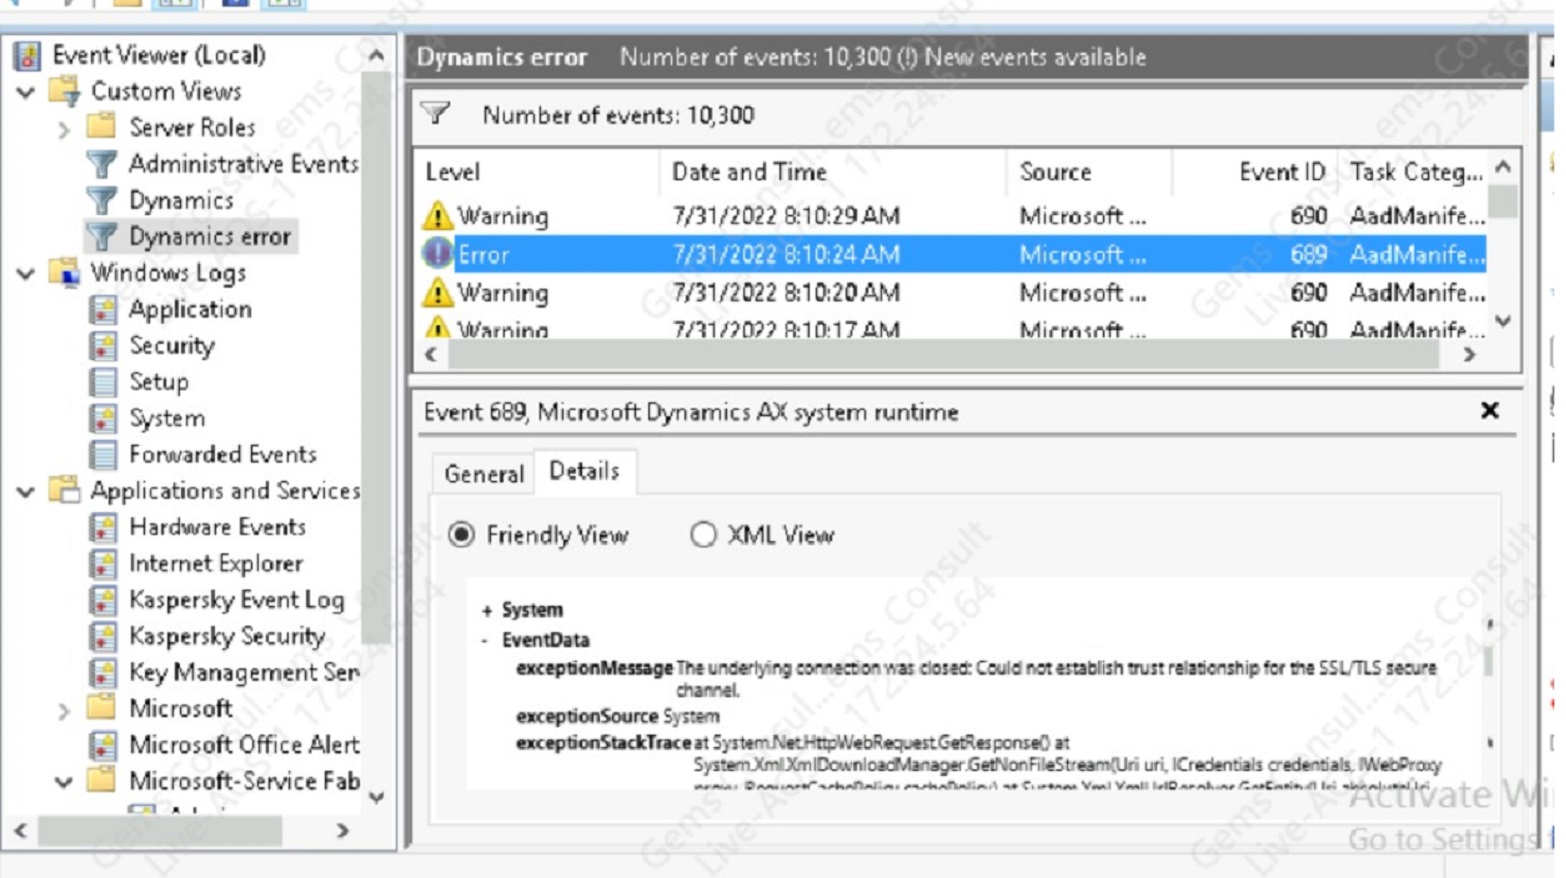Screen dimensions: 1566x878
Task: Collapse the EventData section
Action: click(x=486, y=640)
